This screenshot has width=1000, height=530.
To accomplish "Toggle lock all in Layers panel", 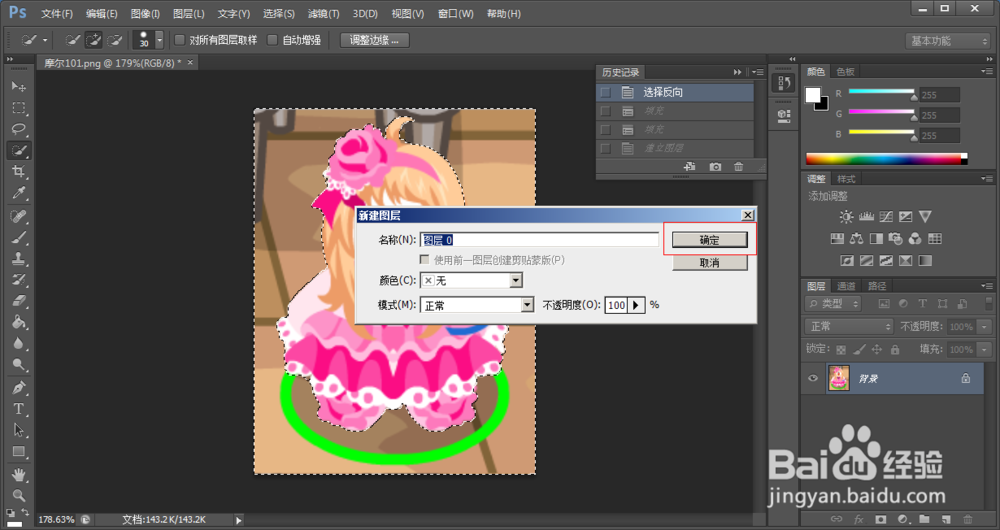I will point(895,350).
